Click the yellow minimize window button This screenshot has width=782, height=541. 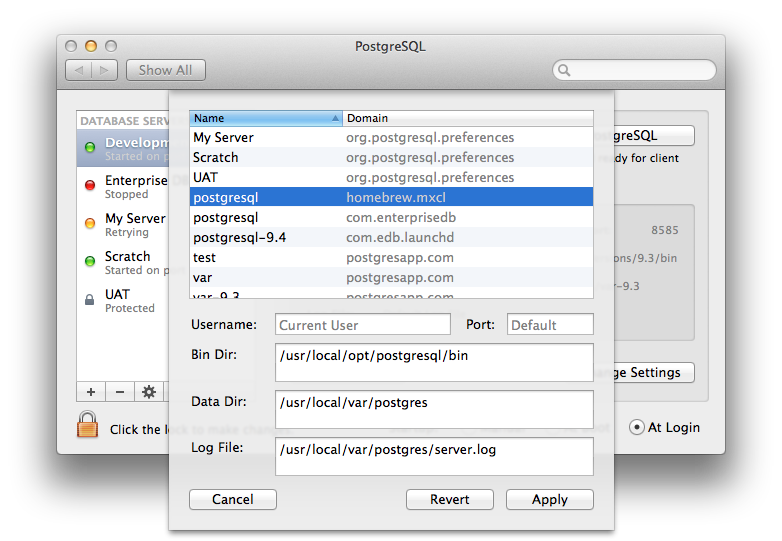(91, 46)
